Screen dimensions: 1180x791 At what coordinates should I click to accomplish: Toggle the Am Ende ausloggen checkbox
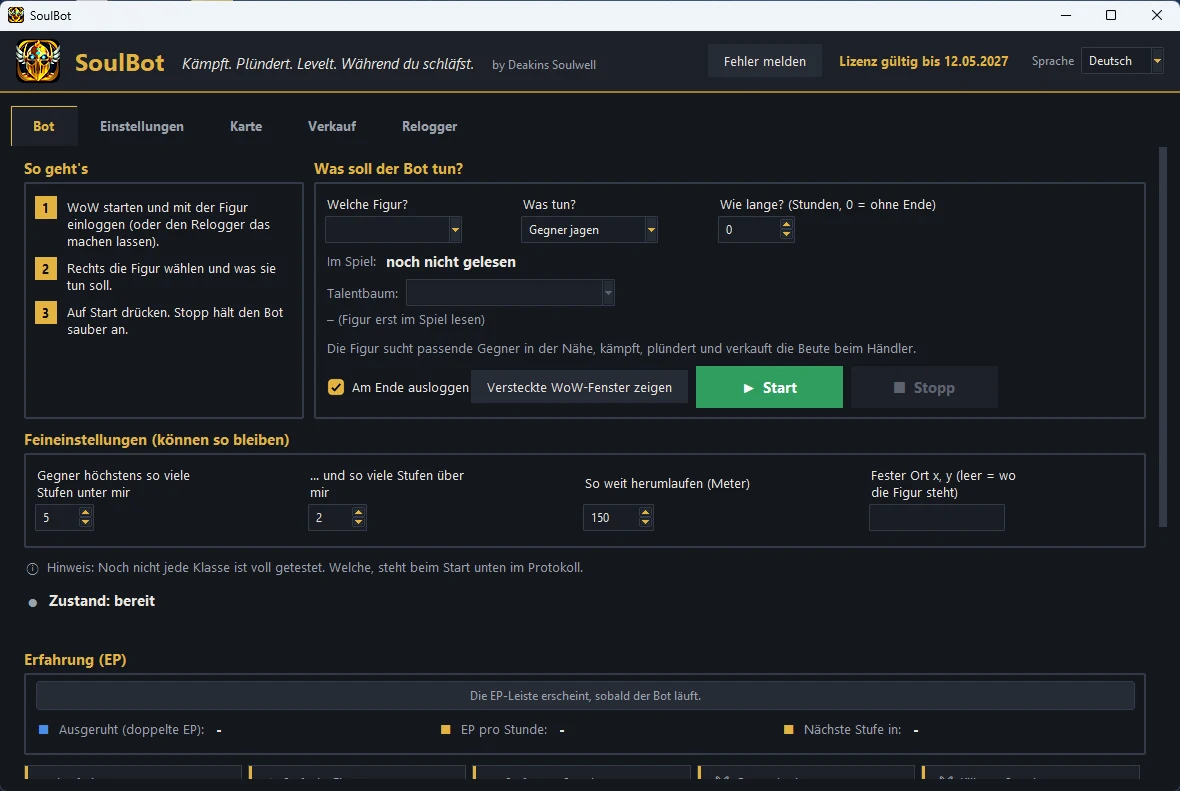[336, 388]
